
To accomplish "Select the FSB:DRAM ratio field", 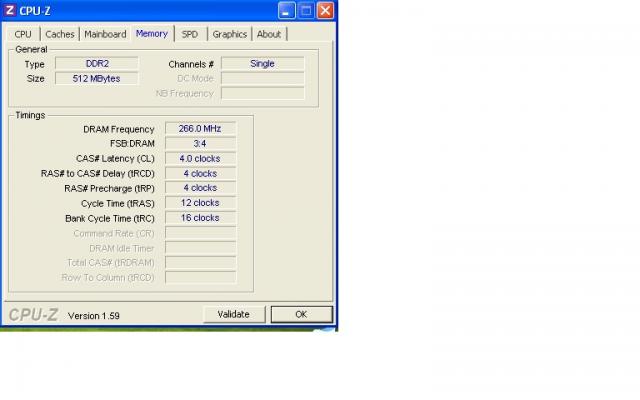I will click(x=200, y=144).
